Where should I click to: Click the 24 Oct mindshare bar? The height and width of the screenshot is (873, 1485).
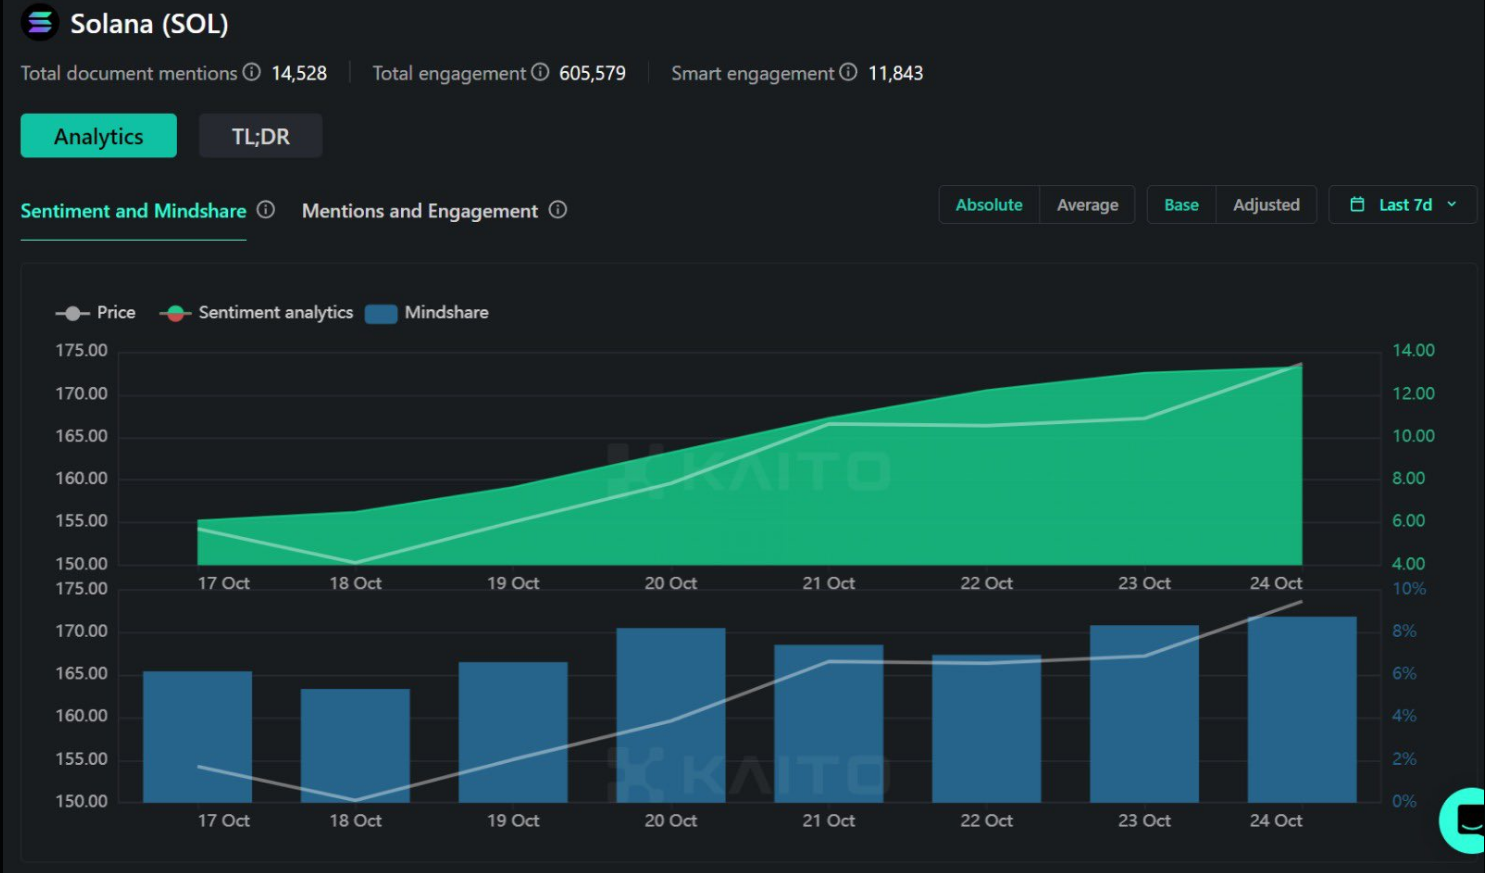coord(1301,710)
